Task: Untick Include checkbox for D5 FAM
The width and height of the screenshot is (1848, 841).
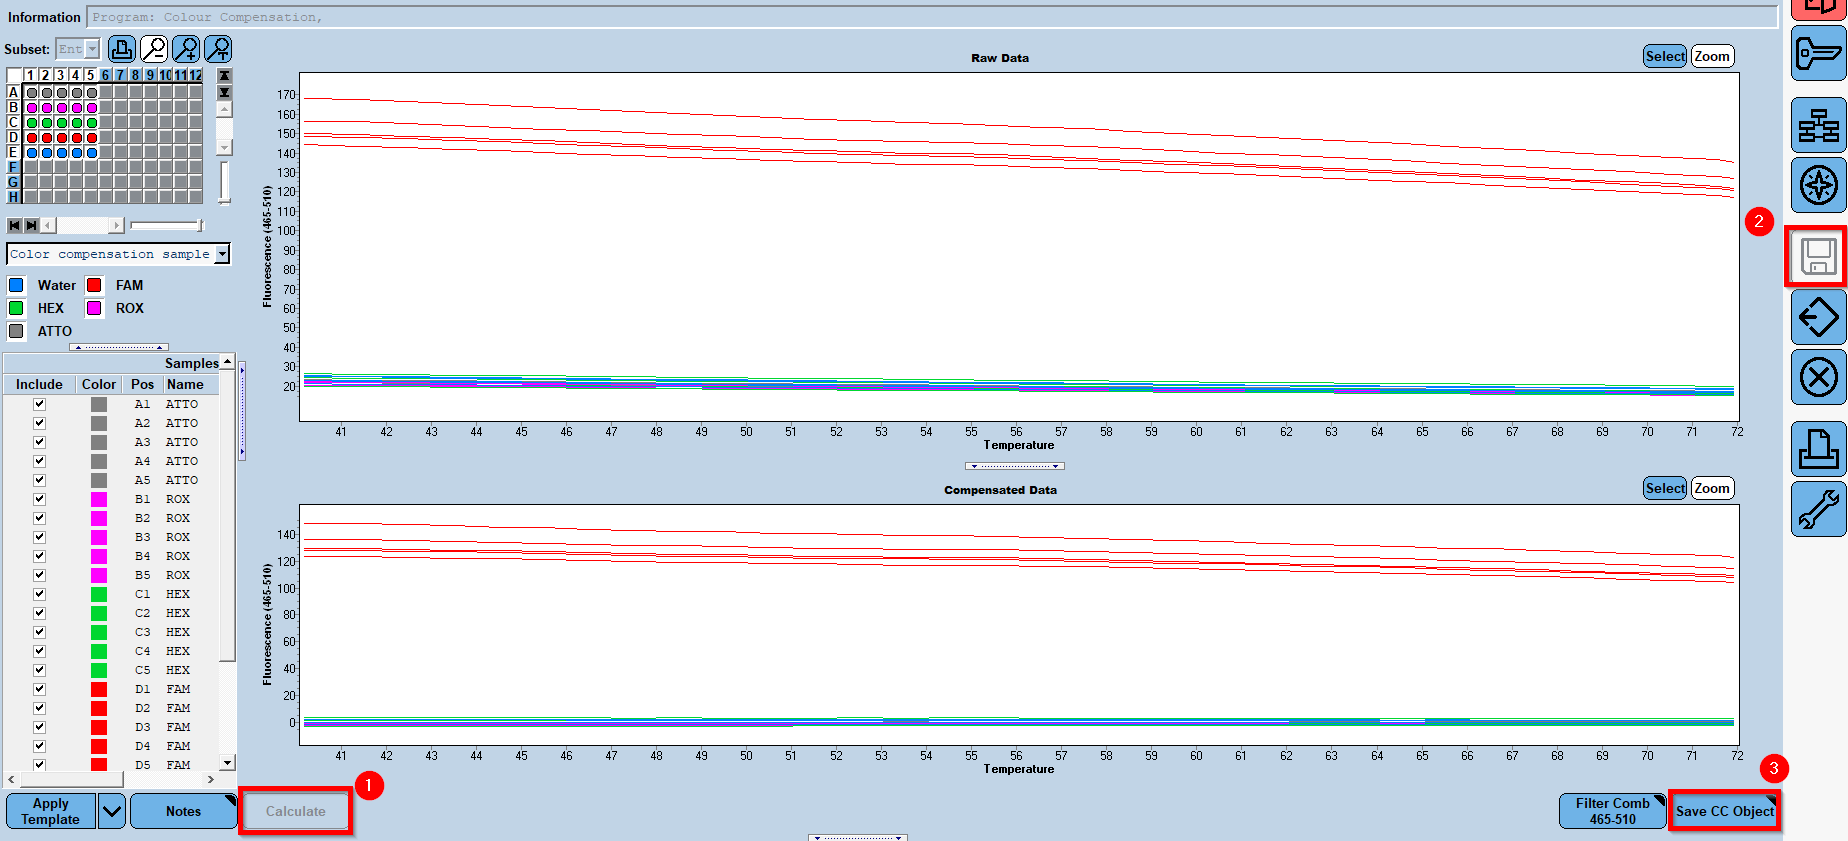Action: (39, 765)
